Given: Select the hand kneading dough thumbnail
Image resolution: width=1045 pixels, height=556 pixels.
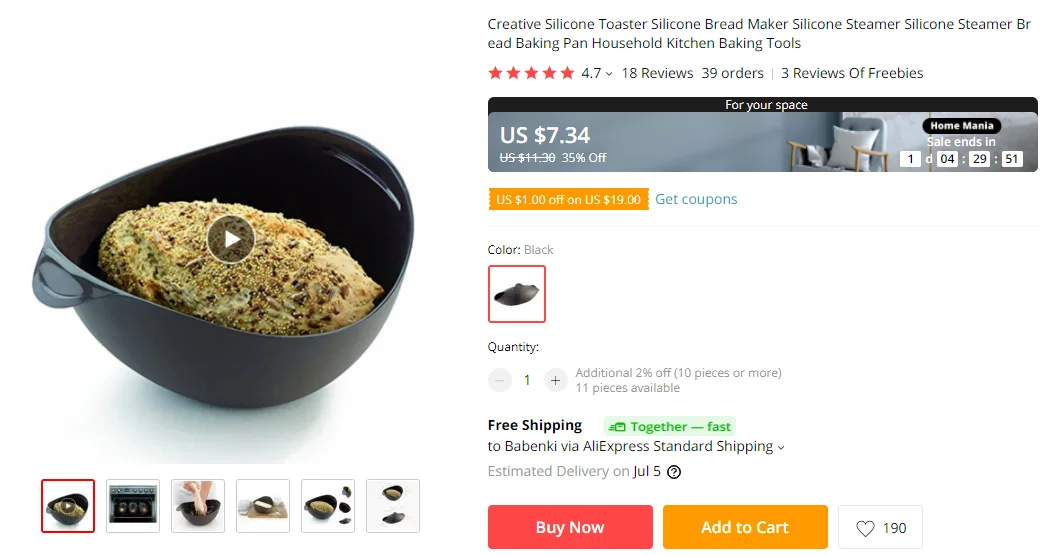Looking at the screenshot, I should click(x=198, y=506).
